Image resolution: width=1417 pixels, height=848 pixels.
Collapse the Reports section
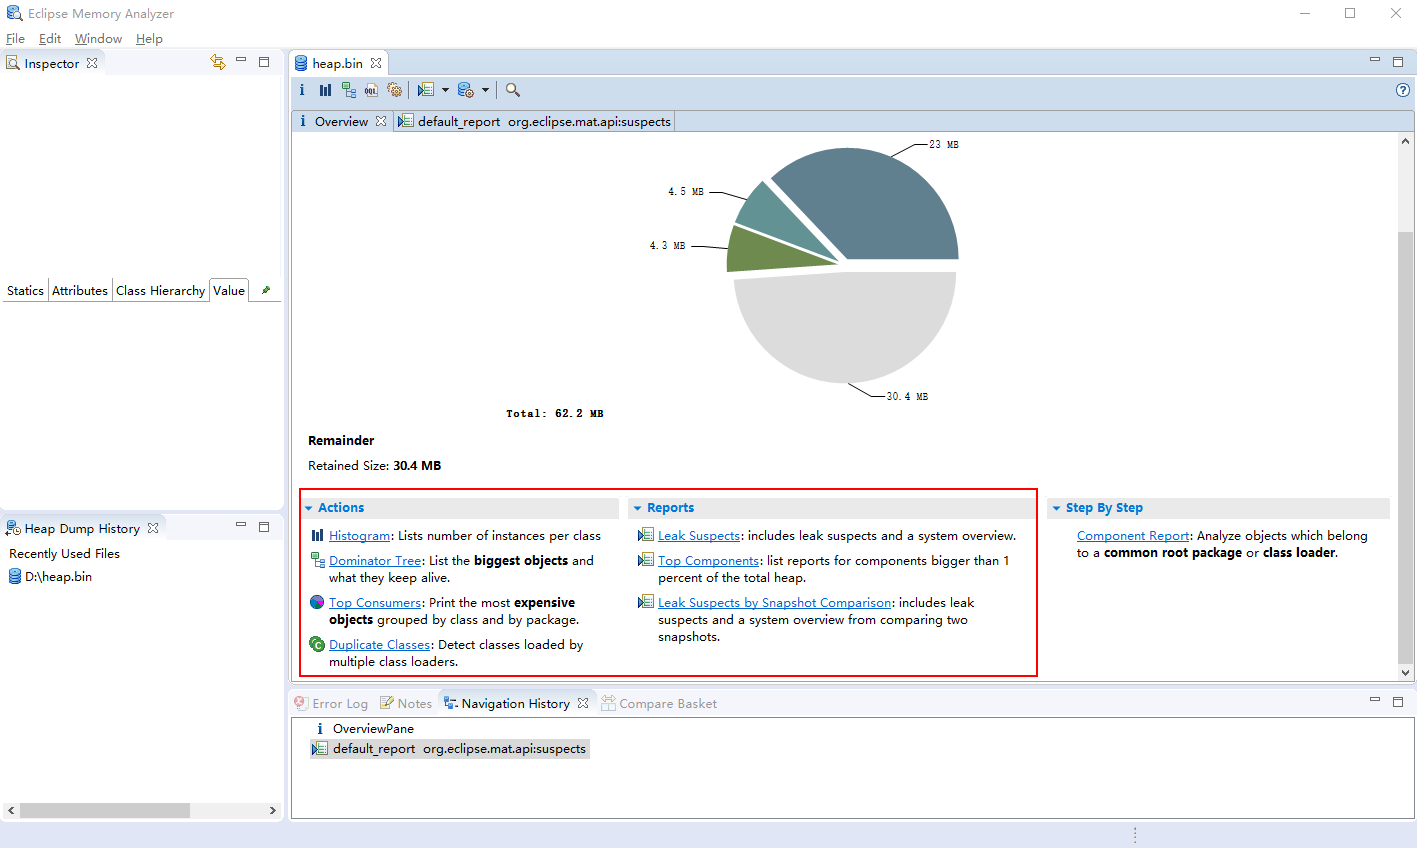[x=638, y=508]
